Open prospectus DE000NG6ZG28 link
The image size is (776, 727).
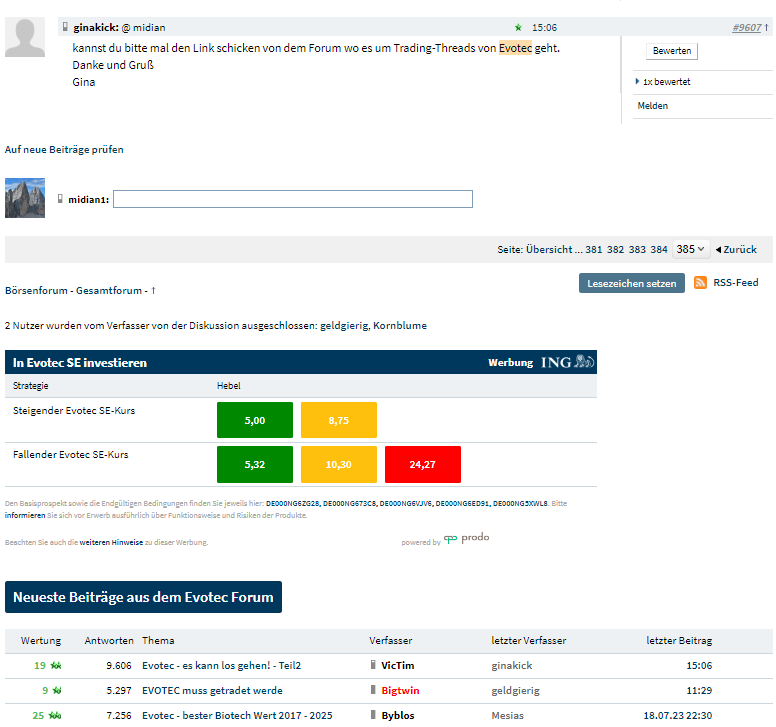point(292,503)
